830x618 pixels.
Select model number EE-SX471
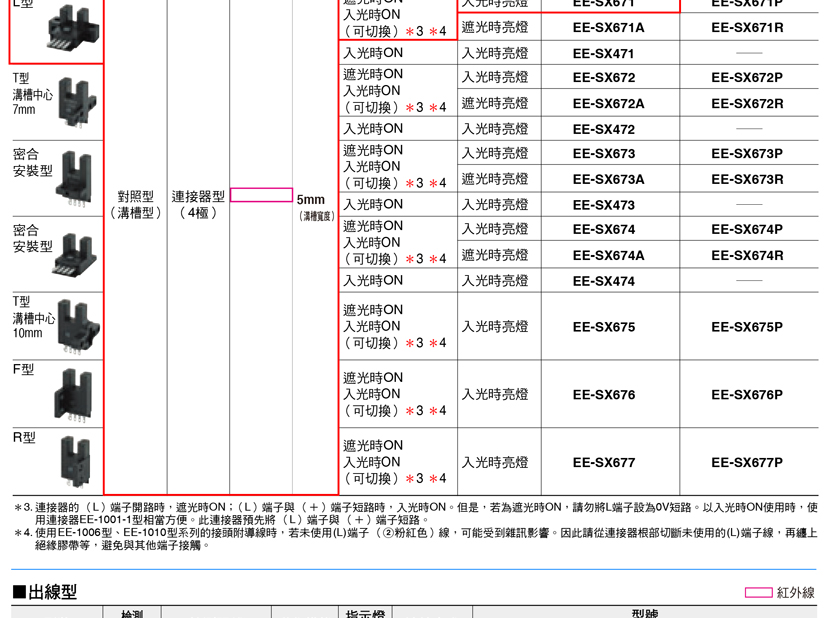point(603,53)
